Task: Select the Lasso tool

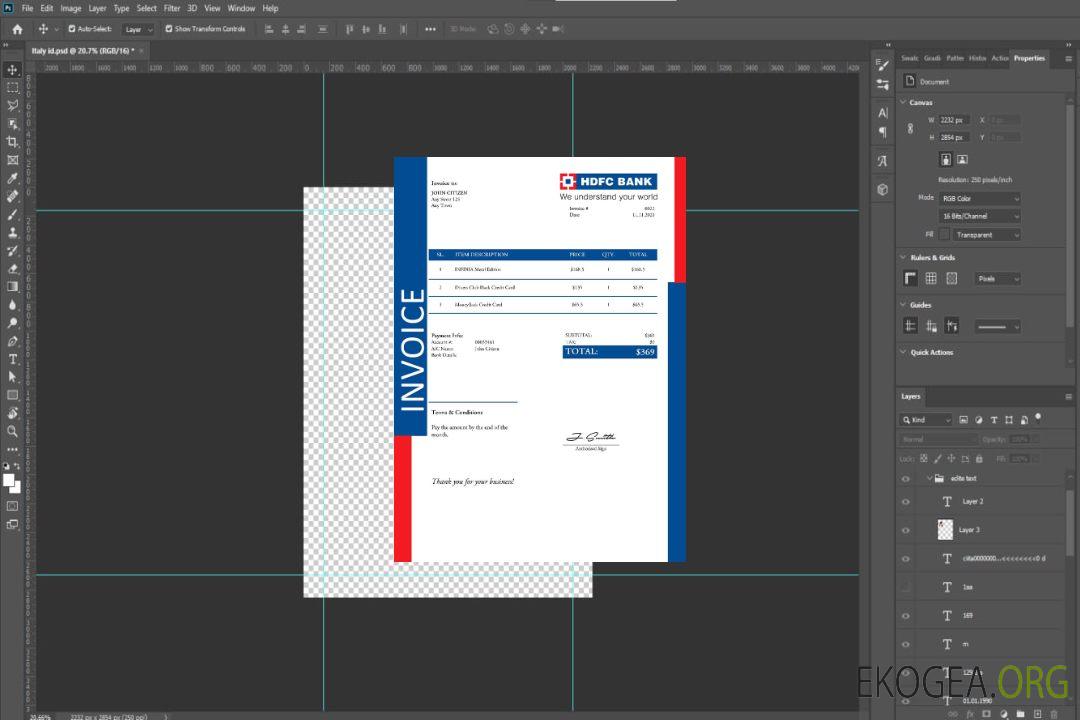Action: pyautogui.click(x=12, y=105)
